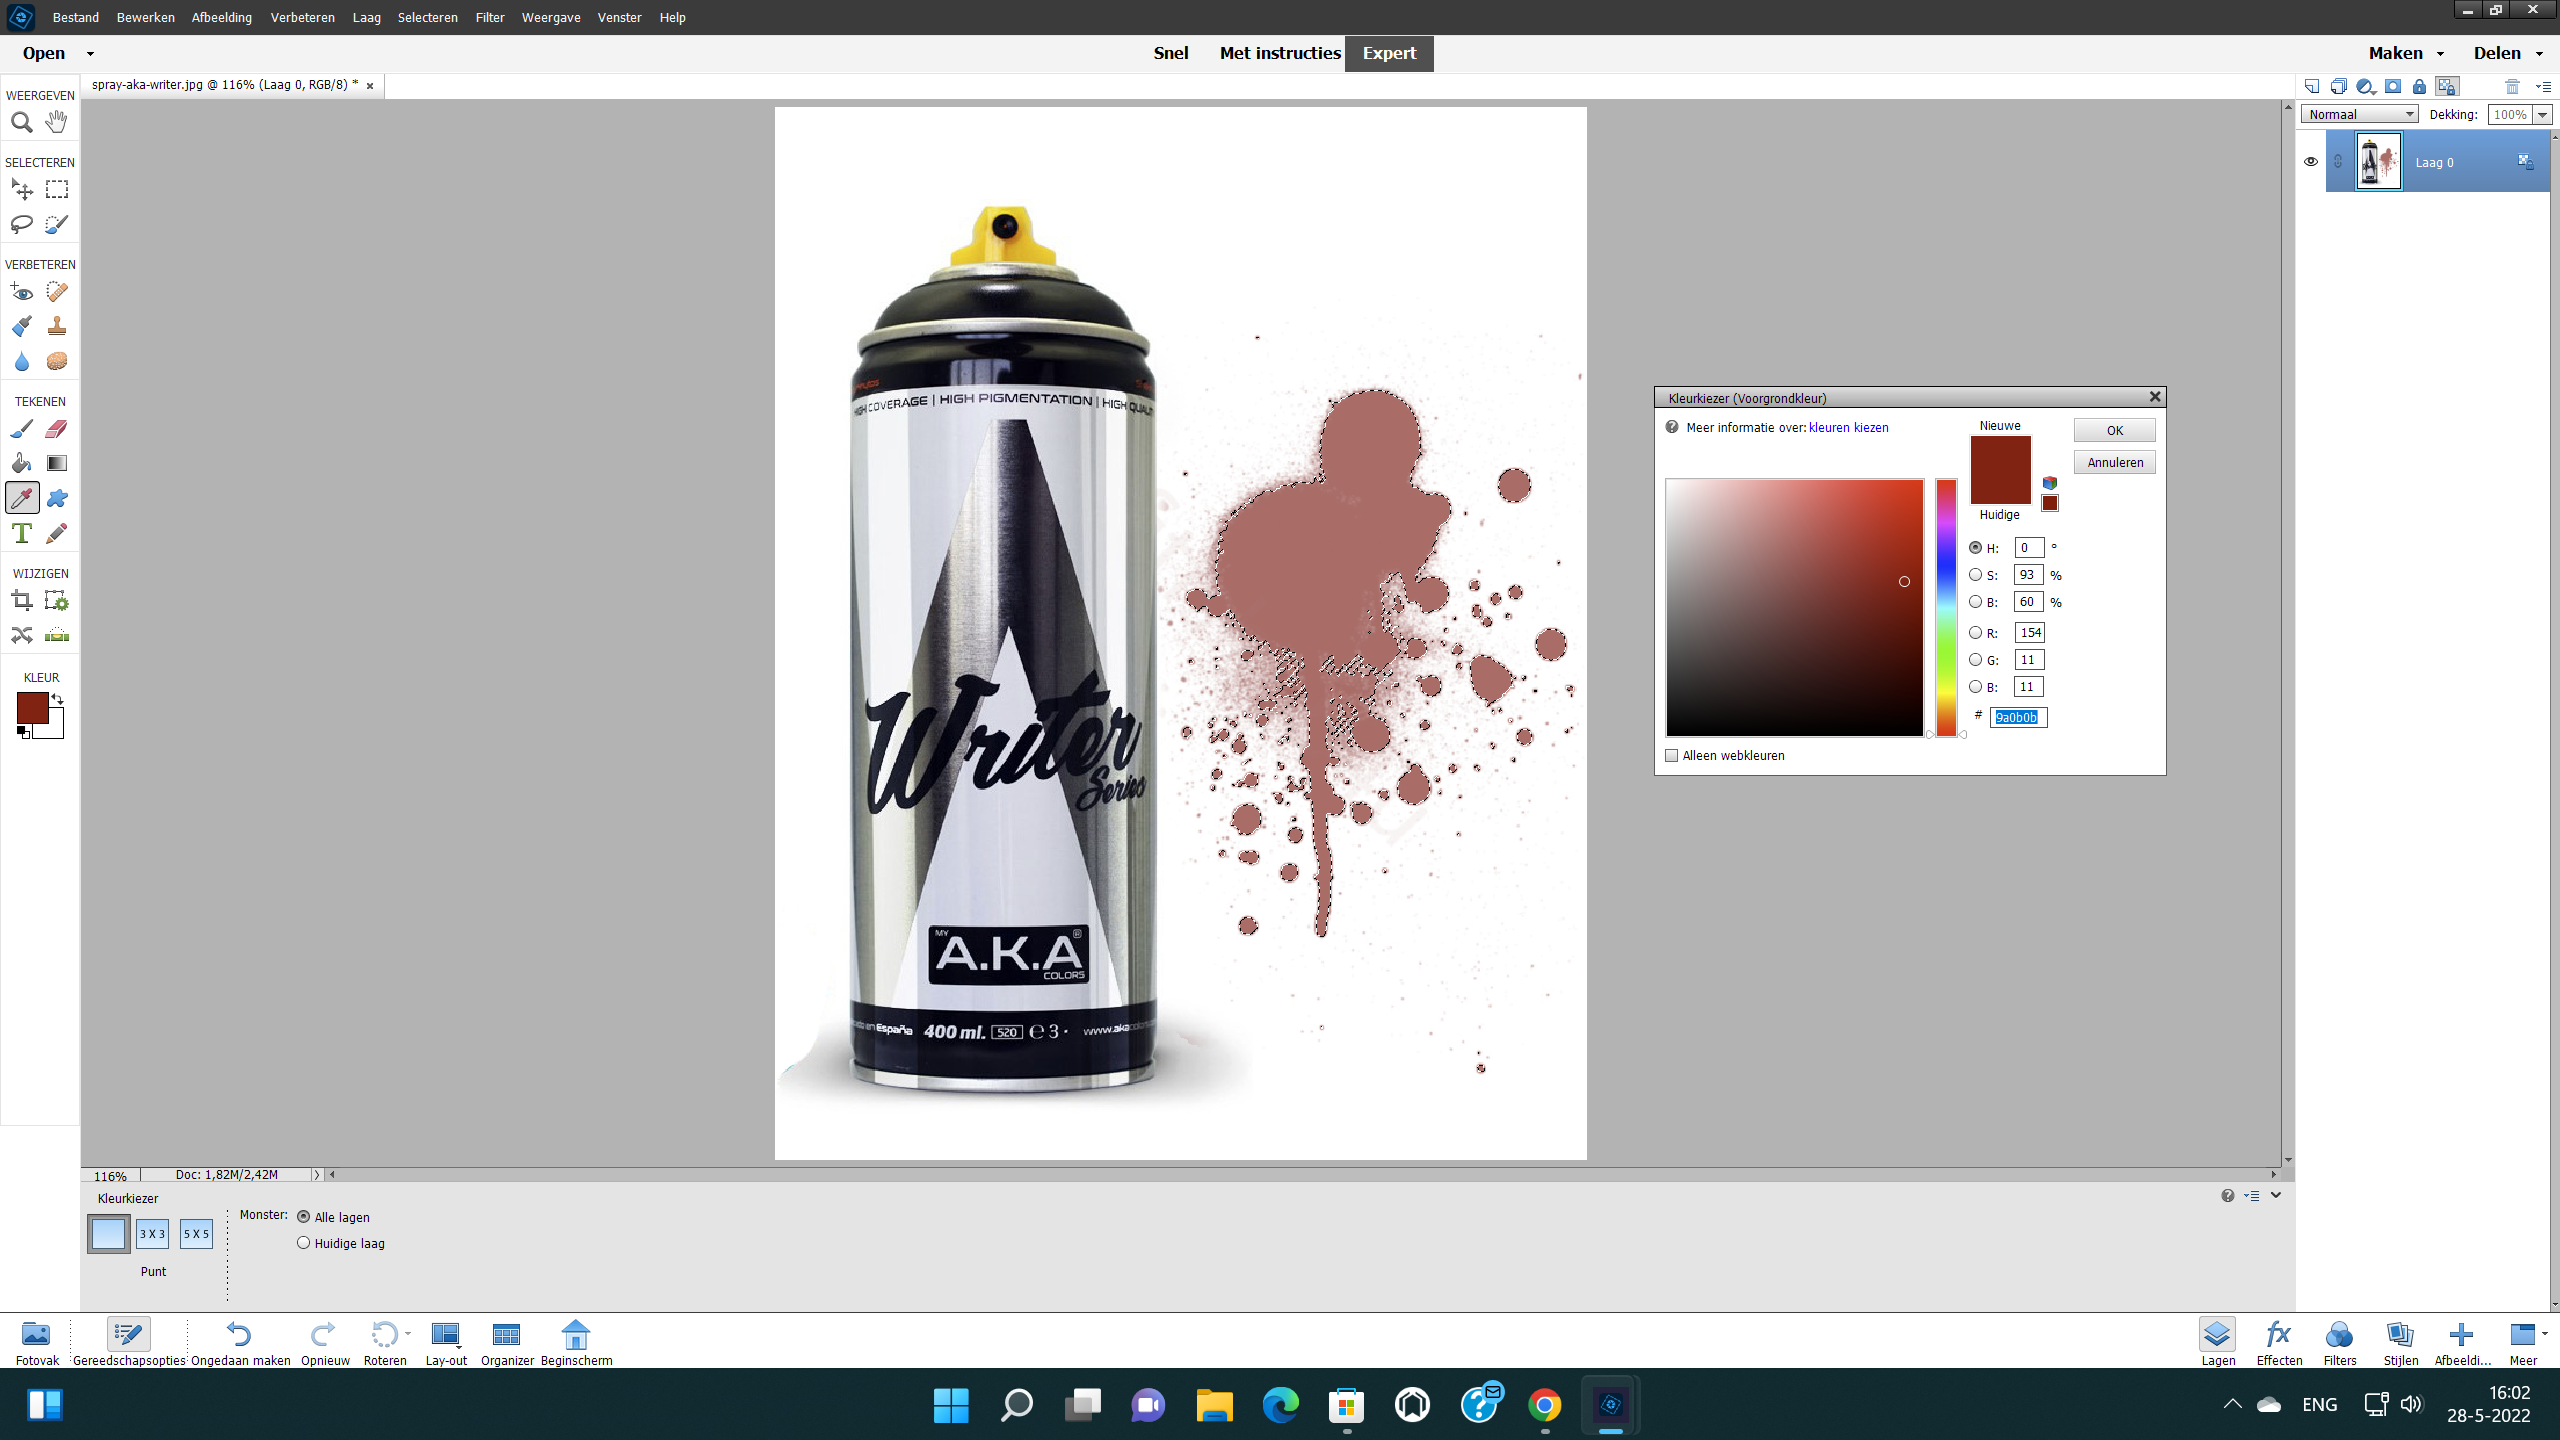Image resolution: width=2560 pixels, height=1440 pixels.
Task: Enable the Alleen webkleuren checkbox
Action: click(x=1671, y=755)
